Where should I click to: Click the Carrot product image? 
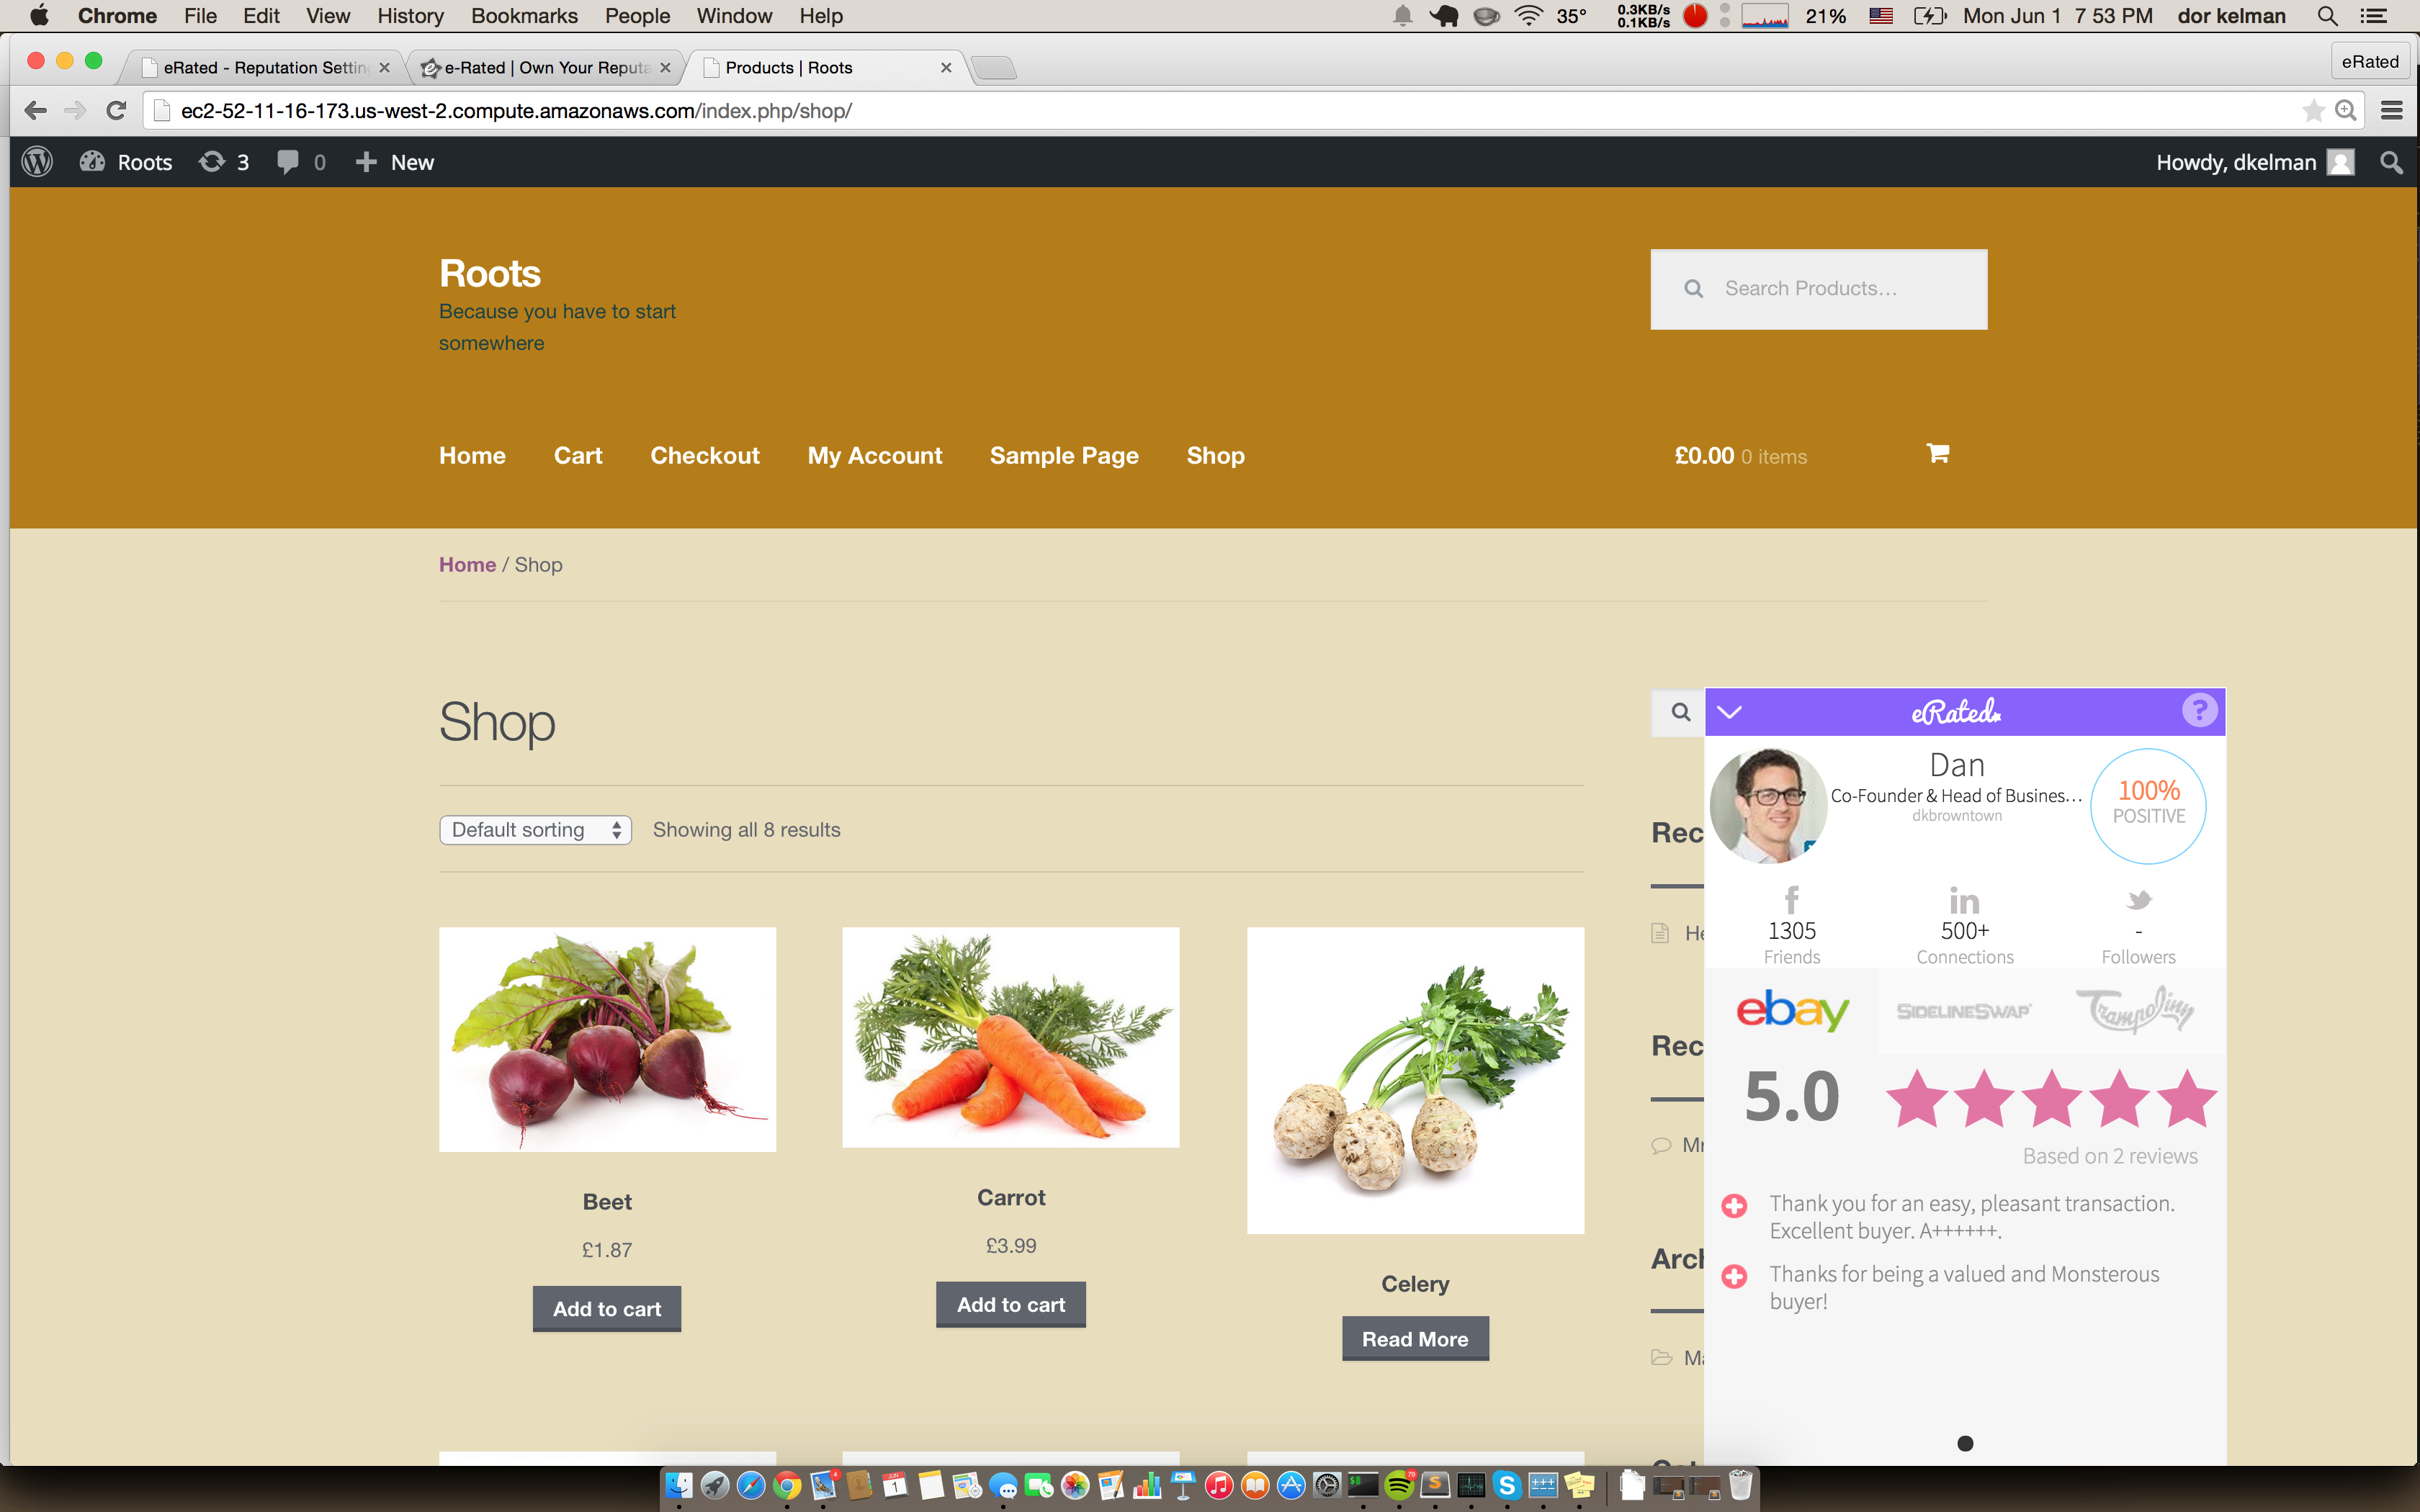(1011, 1037)
